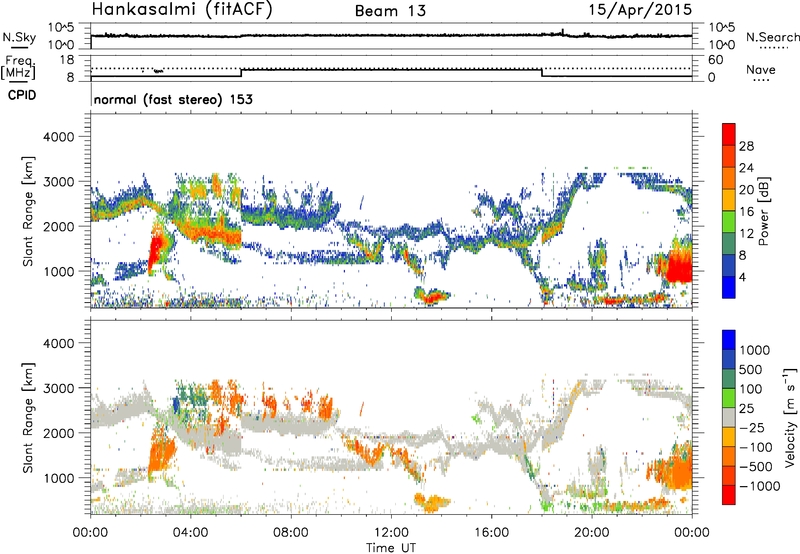The image size is (800, 554).
Task: Click the 'Velocity [m s⁻¹]' colorbar label
Action: point(791,417)
